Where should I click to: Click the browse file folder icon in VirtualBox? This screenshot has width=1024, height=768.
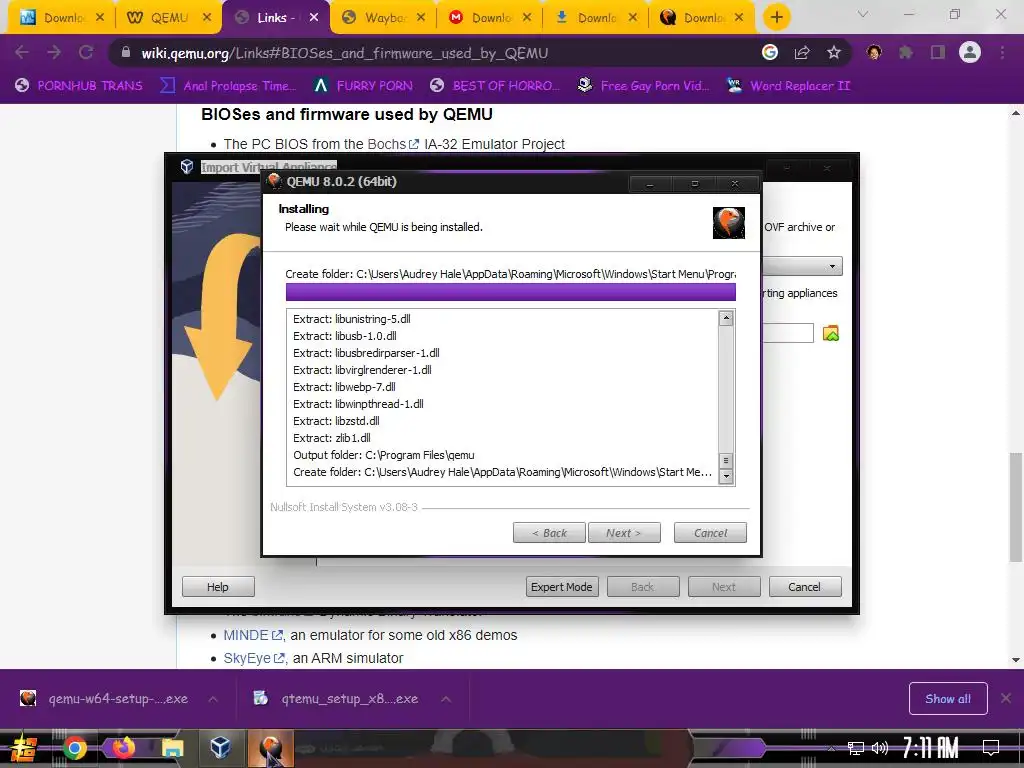point(831,333)
